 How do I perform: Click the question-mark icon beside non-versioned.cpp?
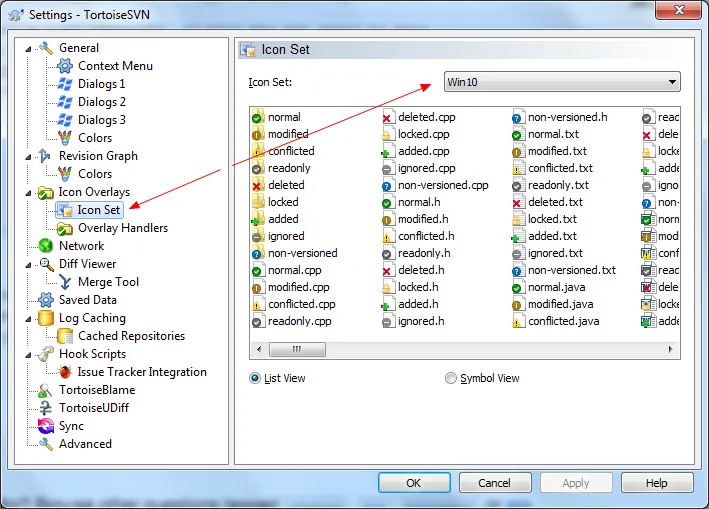(x=388, y=185)
